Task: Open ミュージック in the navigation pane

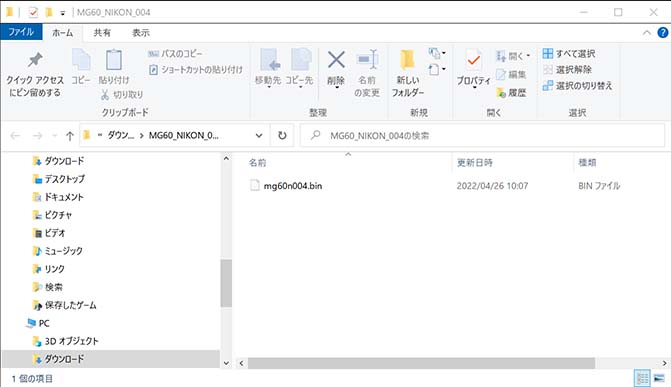Action: click(63, 251)
